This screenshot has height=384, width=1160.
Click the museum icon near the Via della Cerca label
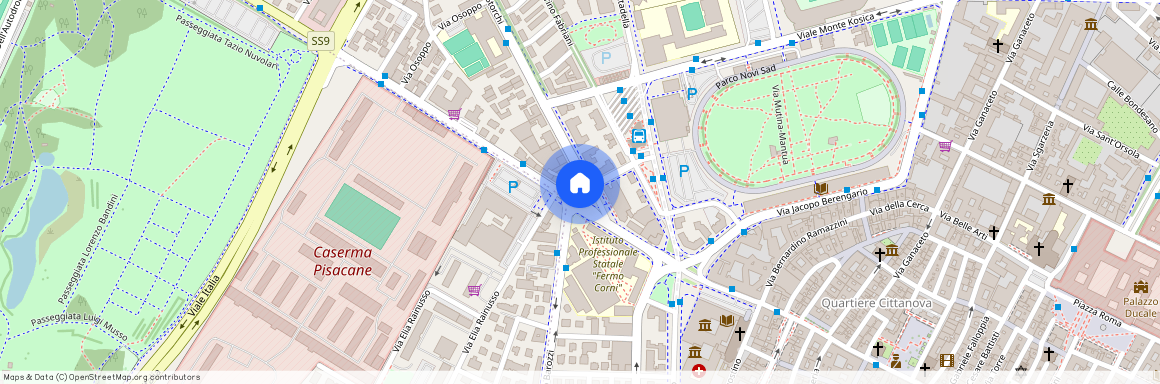pos(891,249)
